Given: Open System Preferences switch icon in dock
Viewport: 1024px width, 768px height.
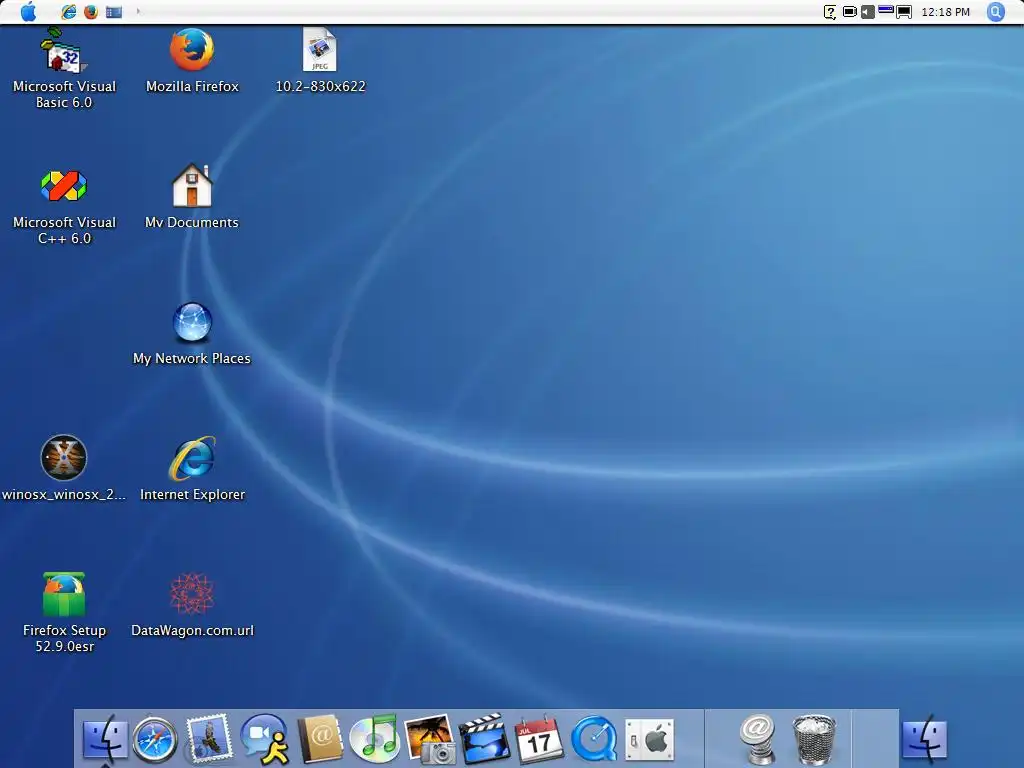Looking at the screenshot, I should (x=649, y=740).
